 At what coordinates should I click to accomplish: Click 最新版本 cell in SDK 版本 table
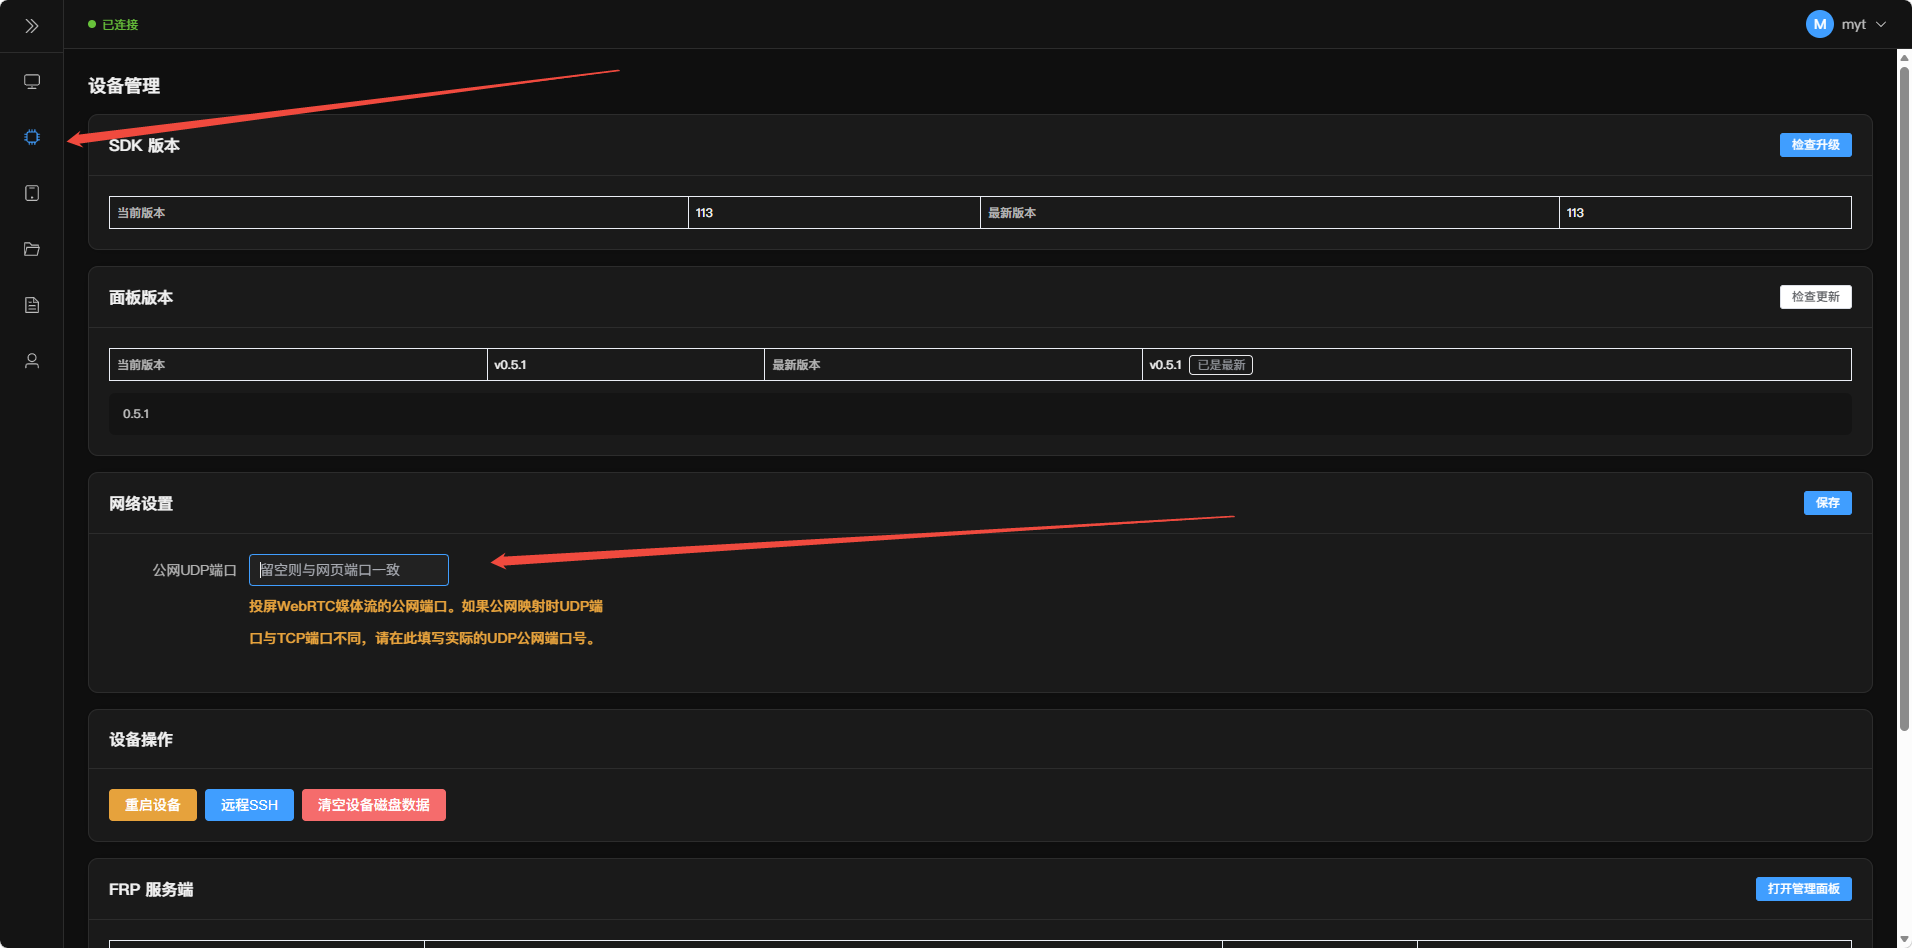click(1270, 213)
